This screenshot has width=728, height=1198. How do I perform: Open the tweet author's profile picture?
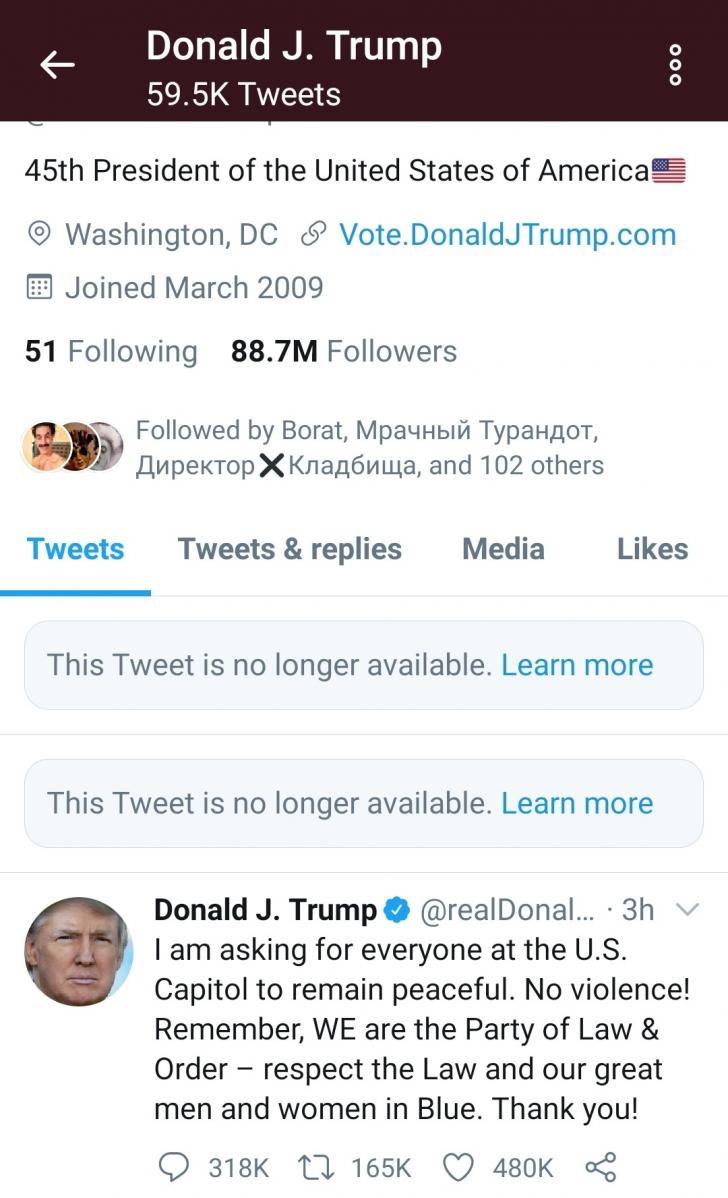(79, 951)
